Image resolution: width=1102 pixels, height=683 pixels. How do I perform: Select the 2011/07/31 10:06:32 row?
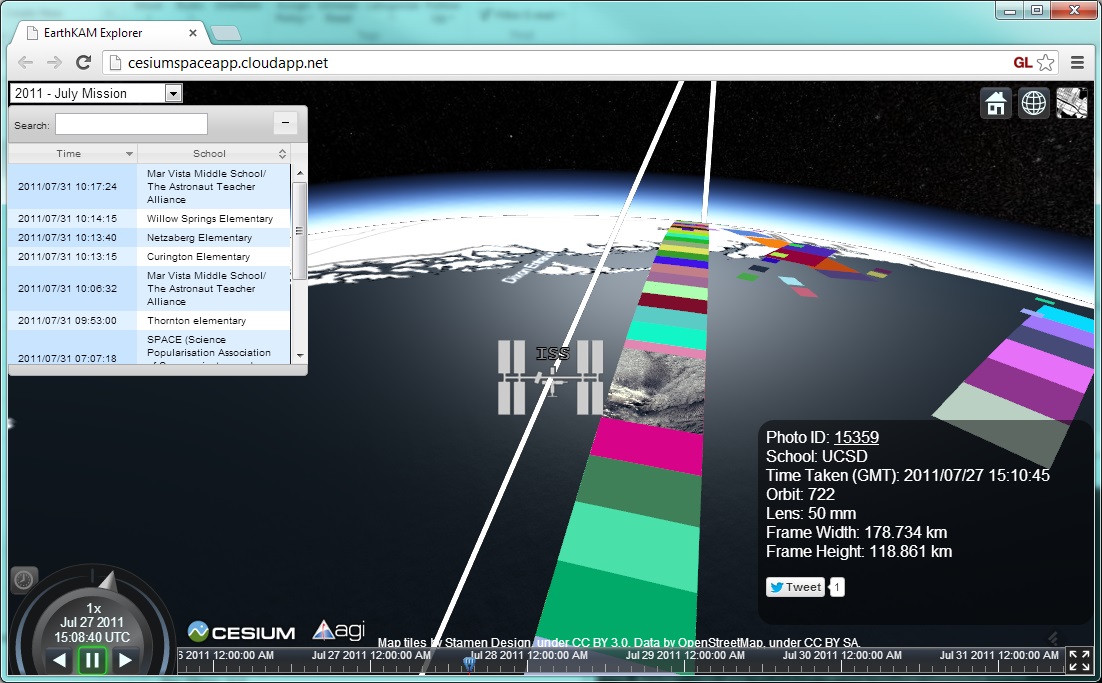[x=149, y=288]
